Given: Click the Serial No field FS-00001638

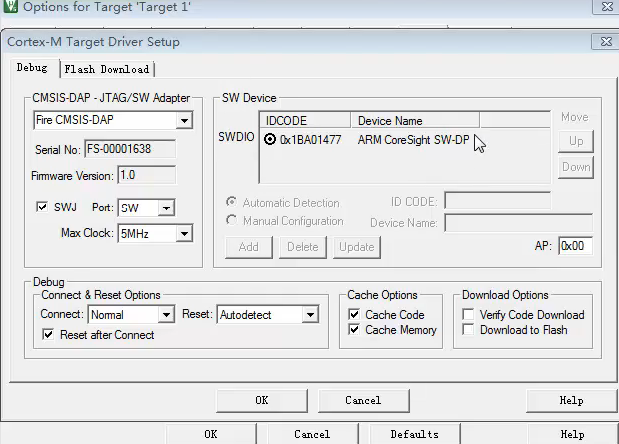Looking at the screenshot, I should point(130,149).
